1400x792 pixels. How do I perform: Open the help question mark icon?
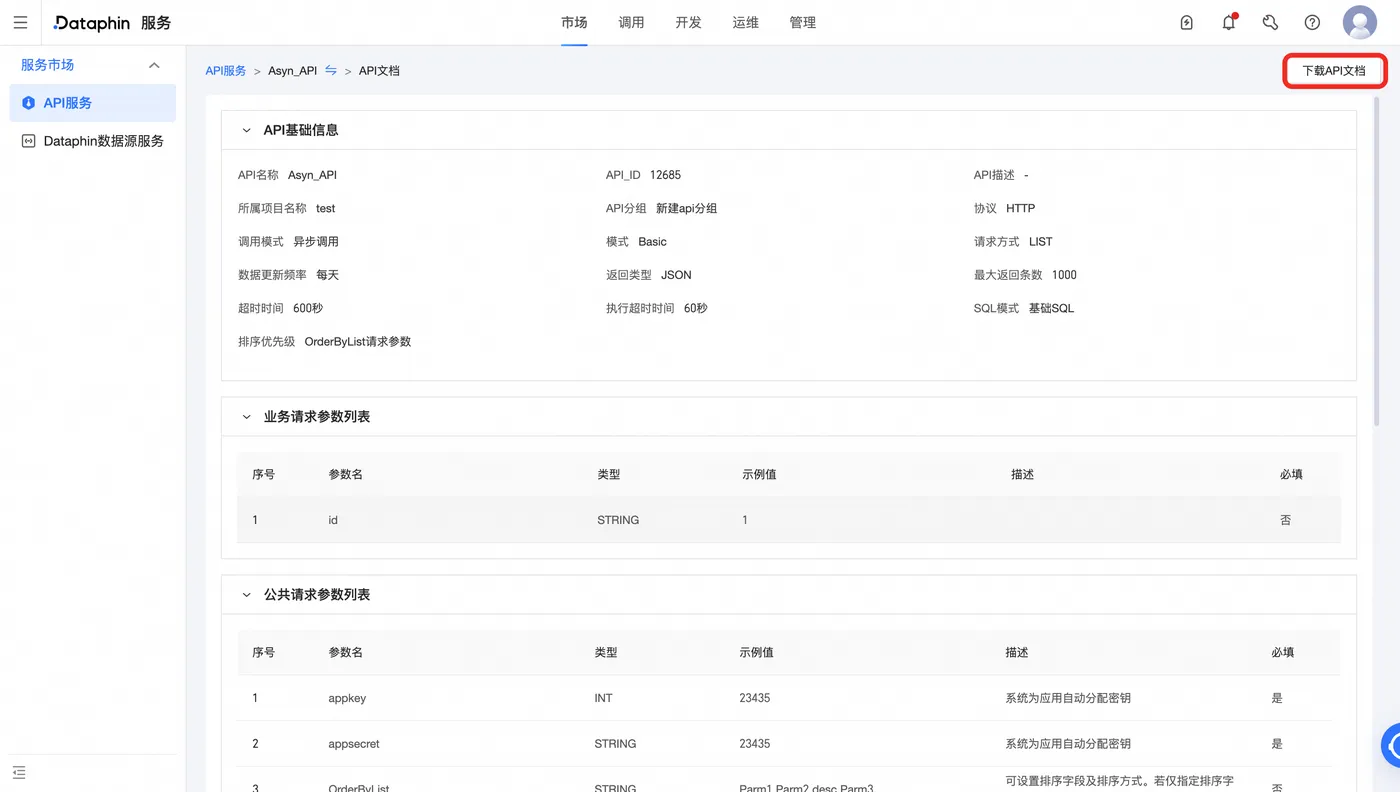click(x=1313, y=22)
